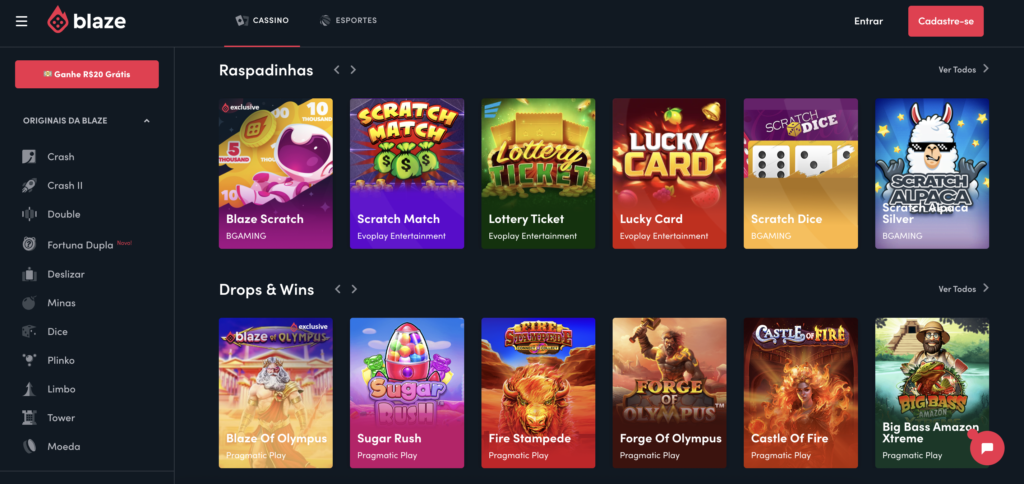The width and height of the screenshot is (1024, 484).
Task: Click the Cadastre-se button
Action: click(x=946, y=22)
